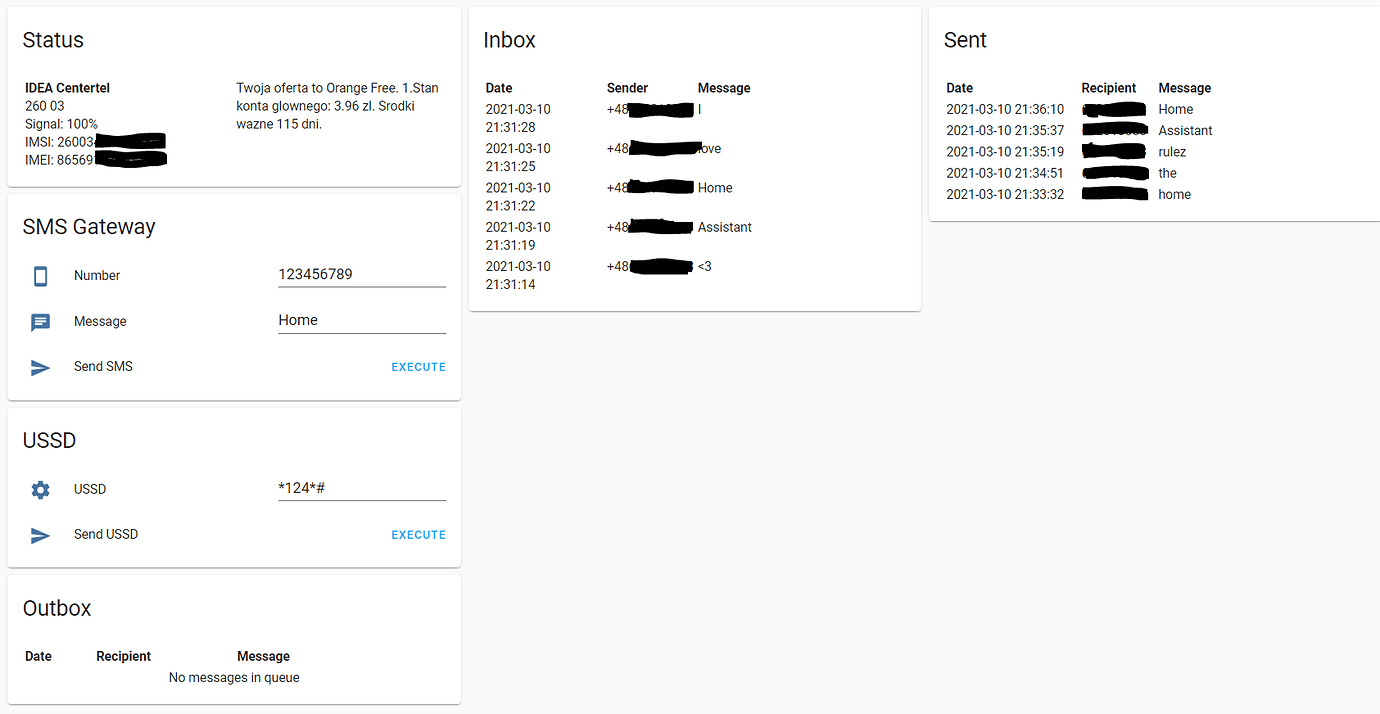The width and height of the screenshot is (1380, 714).
Task: Click EXECUTE to send the USSD code
Action: (418, 534)
